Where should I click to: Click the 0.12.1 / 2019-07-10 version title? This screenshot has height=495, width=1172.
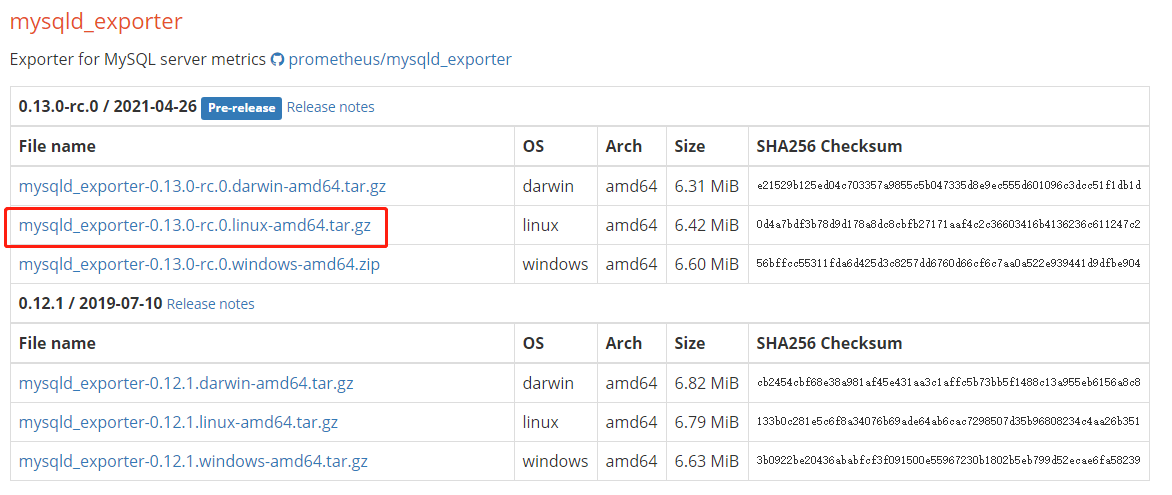click(90, 304)
